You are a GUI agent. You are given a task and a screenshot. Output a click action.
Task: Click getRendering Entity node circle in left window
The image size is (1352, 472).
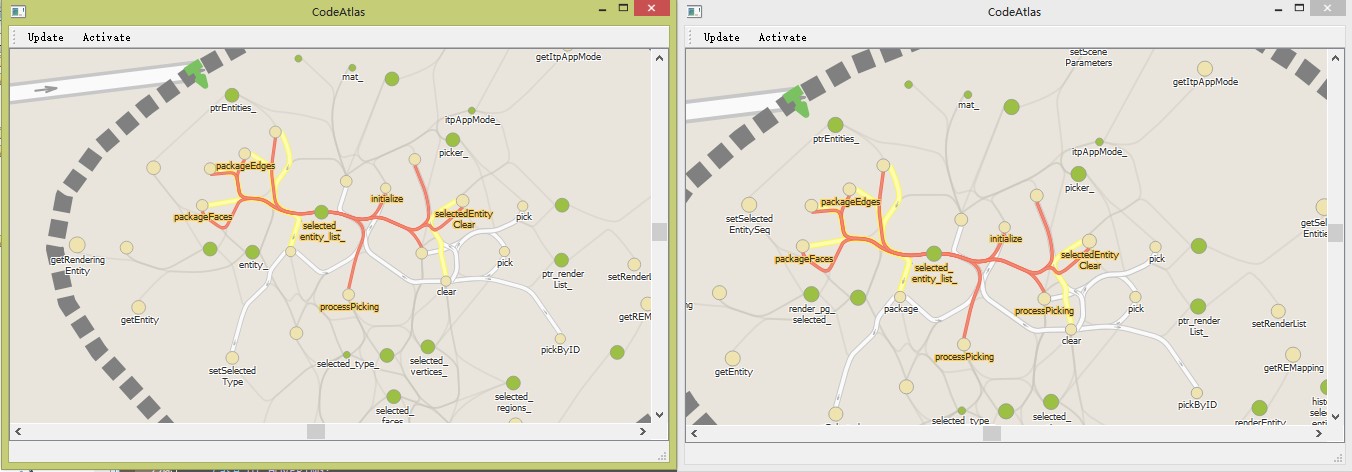pyautogui.click(x=77, y=245)
